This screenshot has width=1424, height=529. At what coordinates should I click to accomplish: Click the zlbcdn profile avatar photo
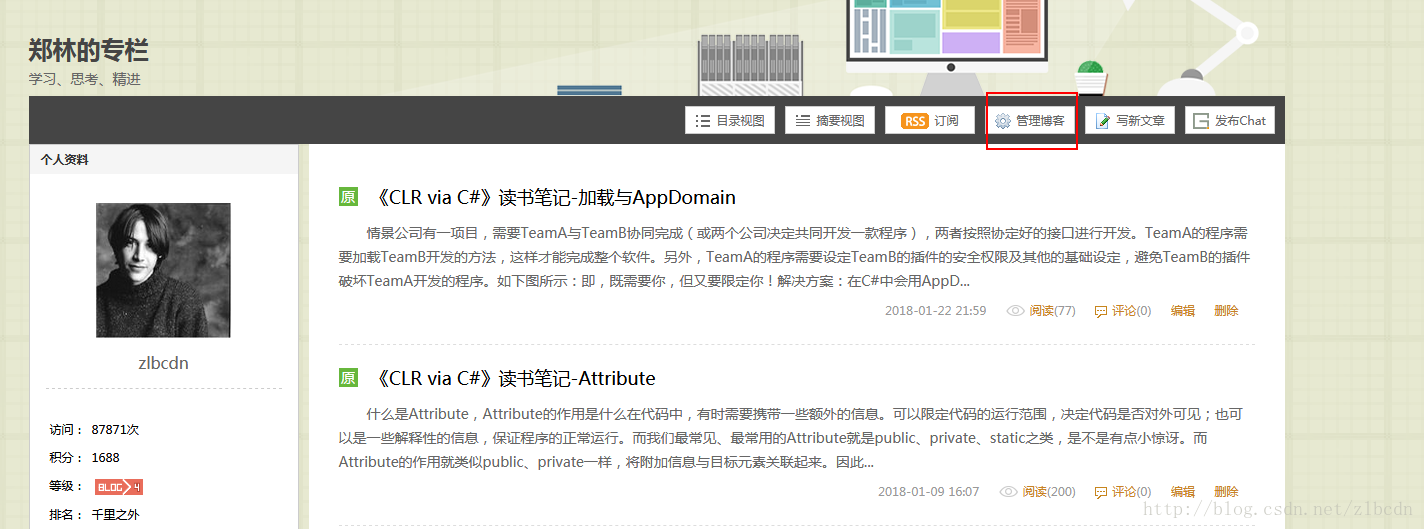[163, 270]
